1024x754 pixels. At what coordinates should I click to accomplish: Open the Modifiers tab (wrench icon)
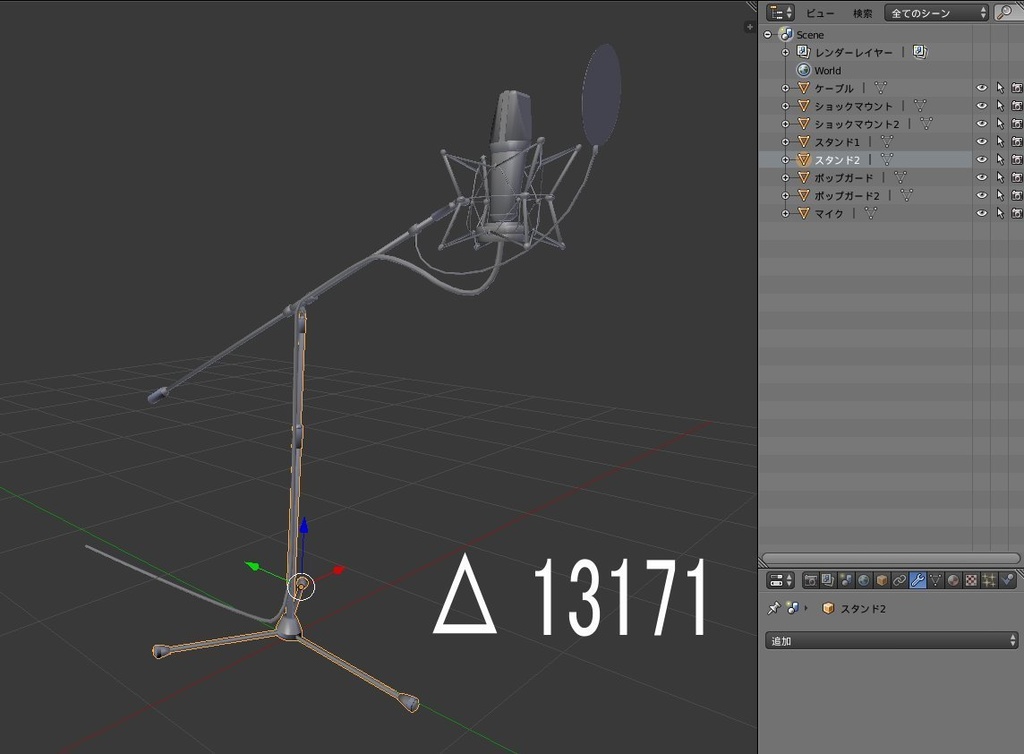[x=917, y=580]
